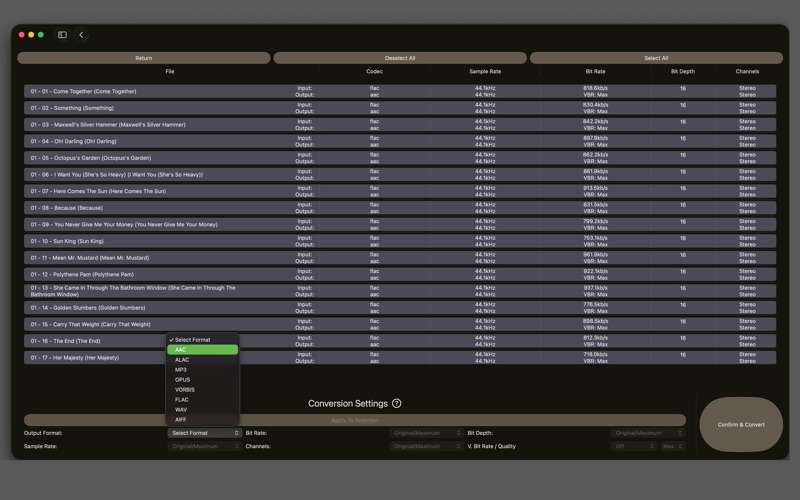This screenshot has height=500, width=800.
Task: Click the 818.6kb/s bit rate value
Action: 595,88
